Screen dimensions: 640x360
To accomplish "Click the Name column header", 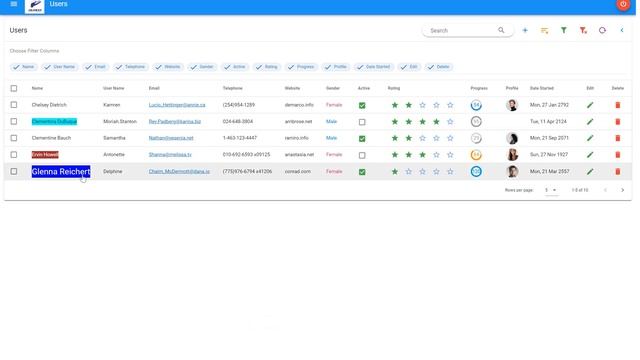I will pos(37,89).
